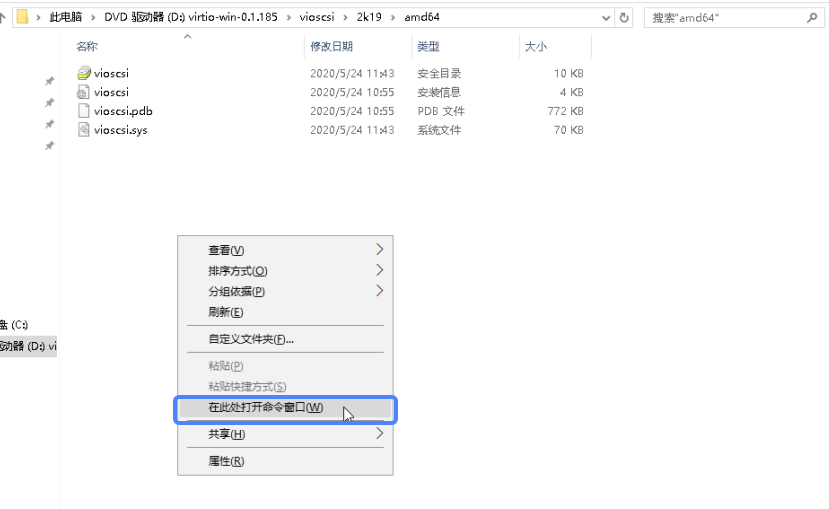The height and width of the screenshot is (509, 829).
Task: Open the 共享(H) submenu
Action: [x=285, y=434]
